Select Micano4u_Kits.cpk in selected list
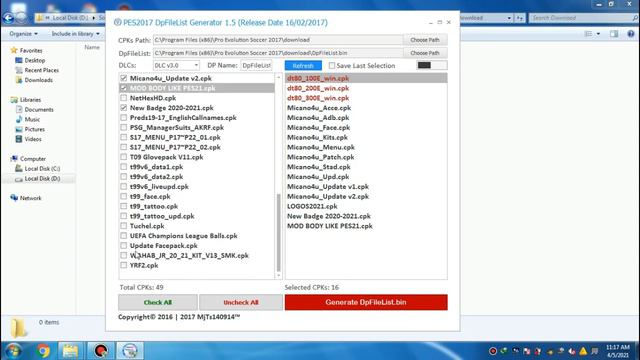The image size is (640, 360). click(366, 137)
